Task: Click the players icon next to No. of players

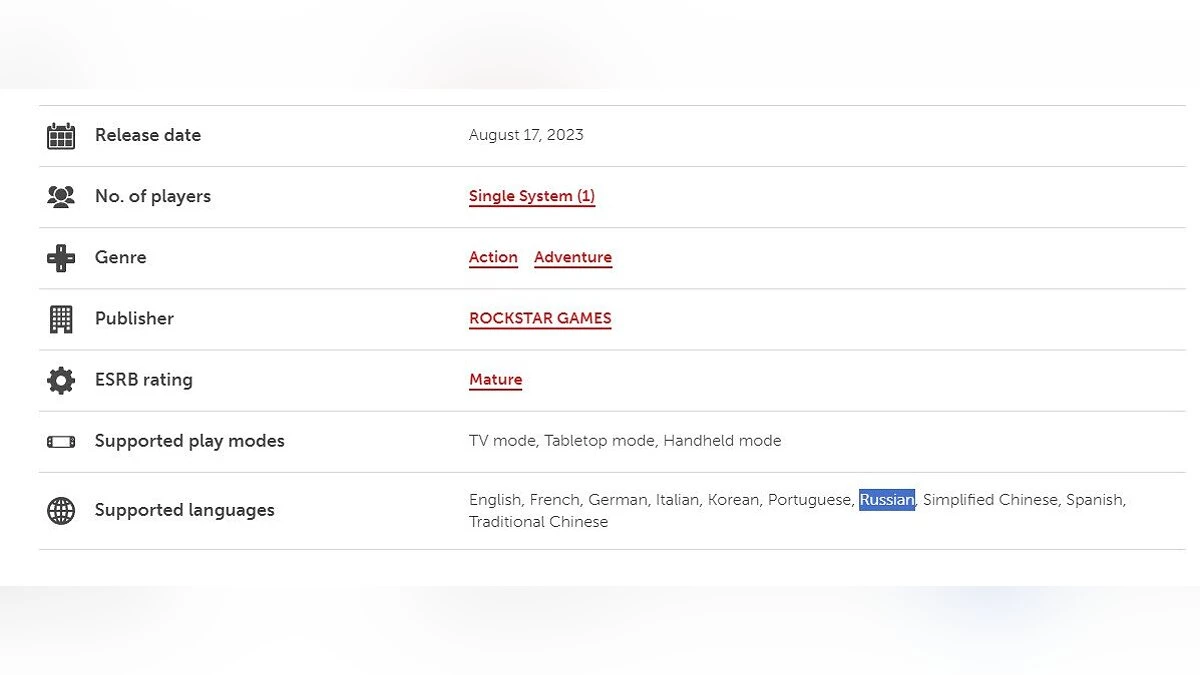Action: point(61,197)
